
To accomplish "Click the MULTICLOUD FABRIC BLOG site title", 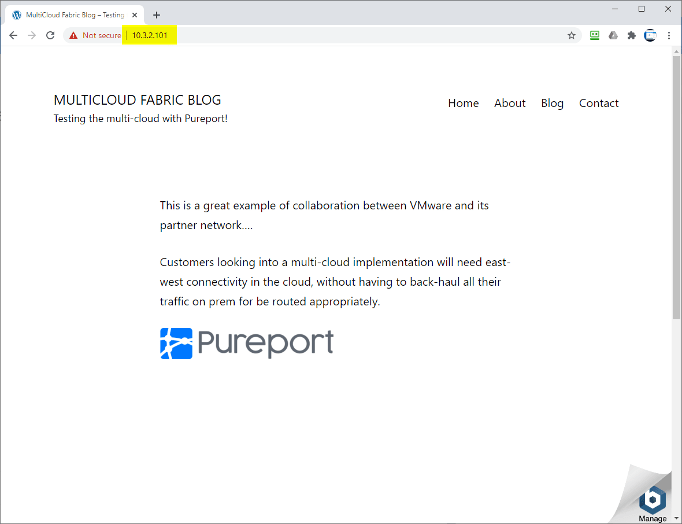I will pos(137,100).
